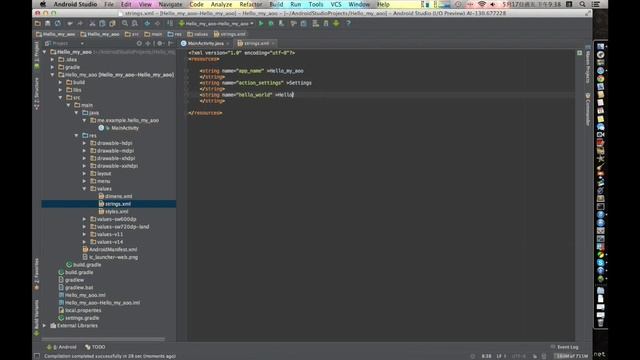This screenshot has height=360, width=640.
Task: Click the Favorites side tool button
Action: (37, 274)
